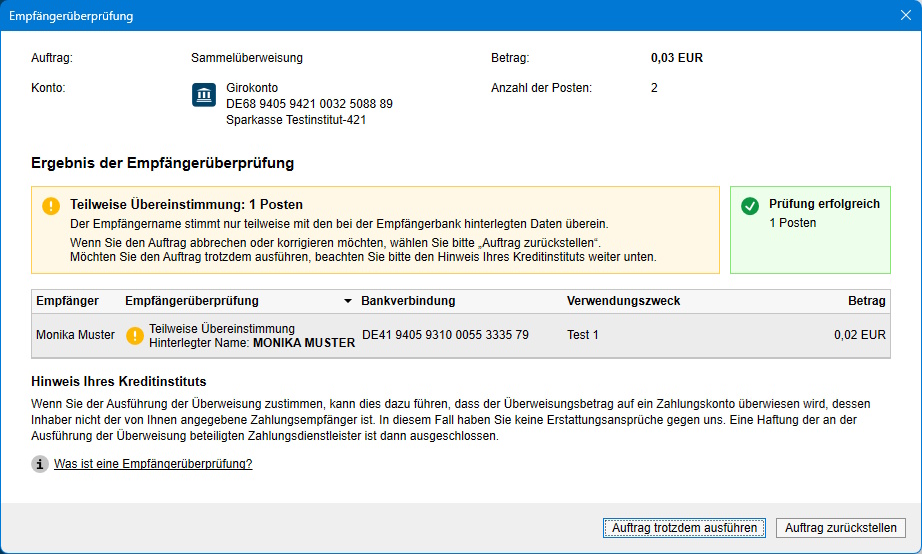922x554 pixels.
Task: Click the Girokonto account name
Action: [x=252, y=88]
